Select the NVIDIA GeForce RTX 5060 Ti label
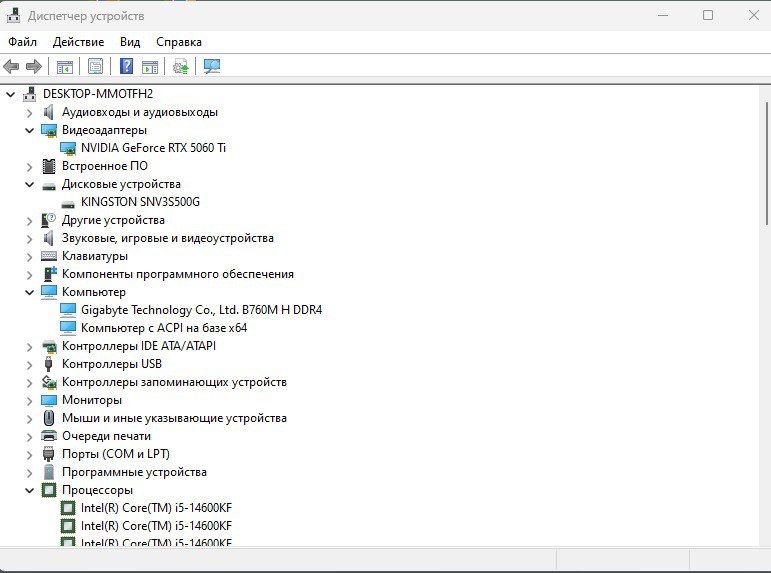This screenshot has height=573, width=771. point(153,148)
